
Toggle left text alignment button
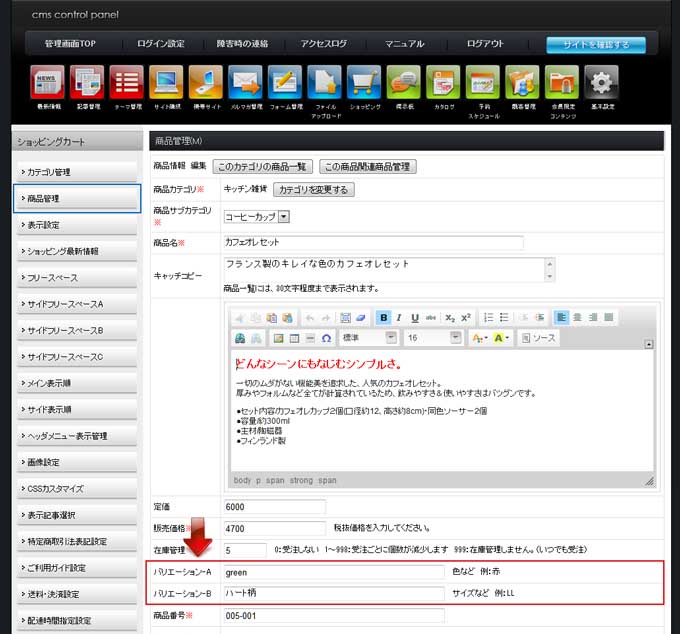pos(561,317)
